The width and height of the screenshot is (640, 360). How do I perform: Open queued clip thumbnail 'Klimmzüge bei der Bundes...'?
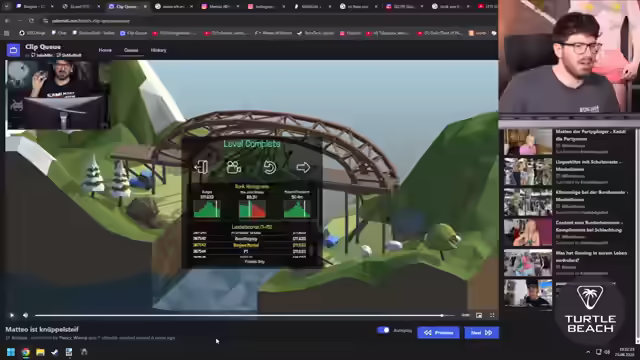point(528,202)
